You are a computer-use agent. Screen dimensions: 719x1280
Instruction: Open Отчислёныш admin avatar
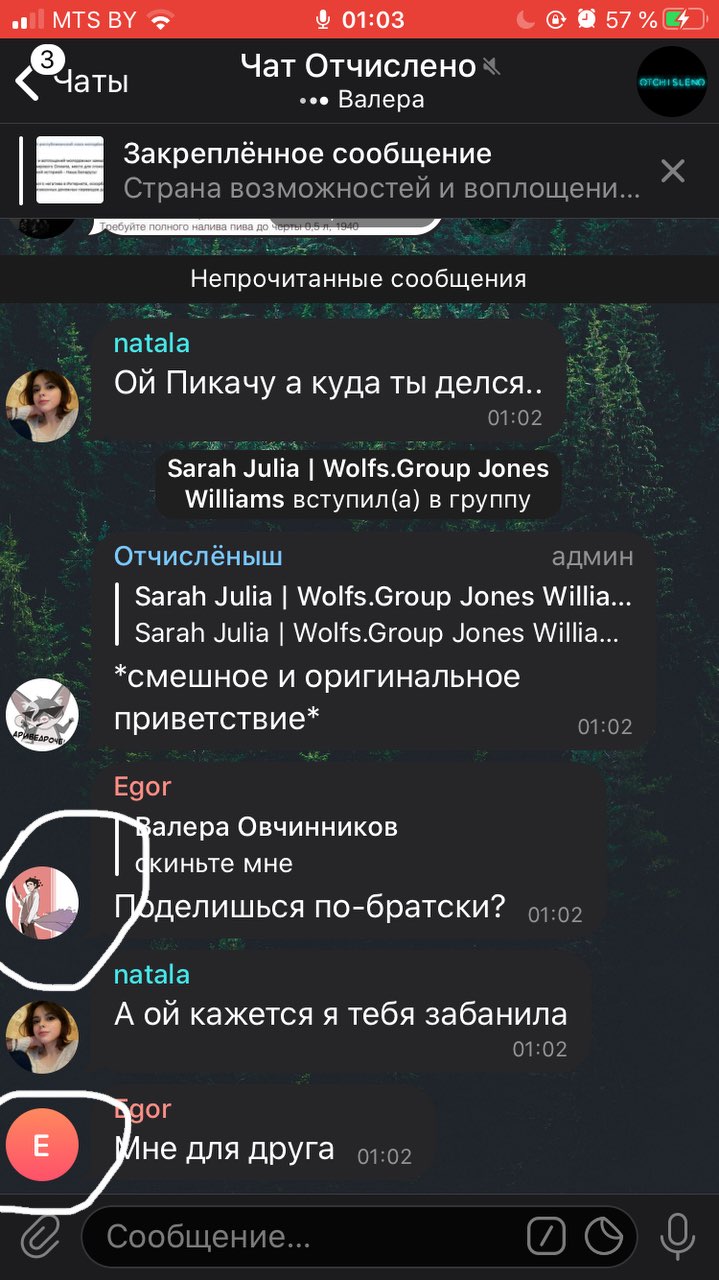click(x=42, y=714)
